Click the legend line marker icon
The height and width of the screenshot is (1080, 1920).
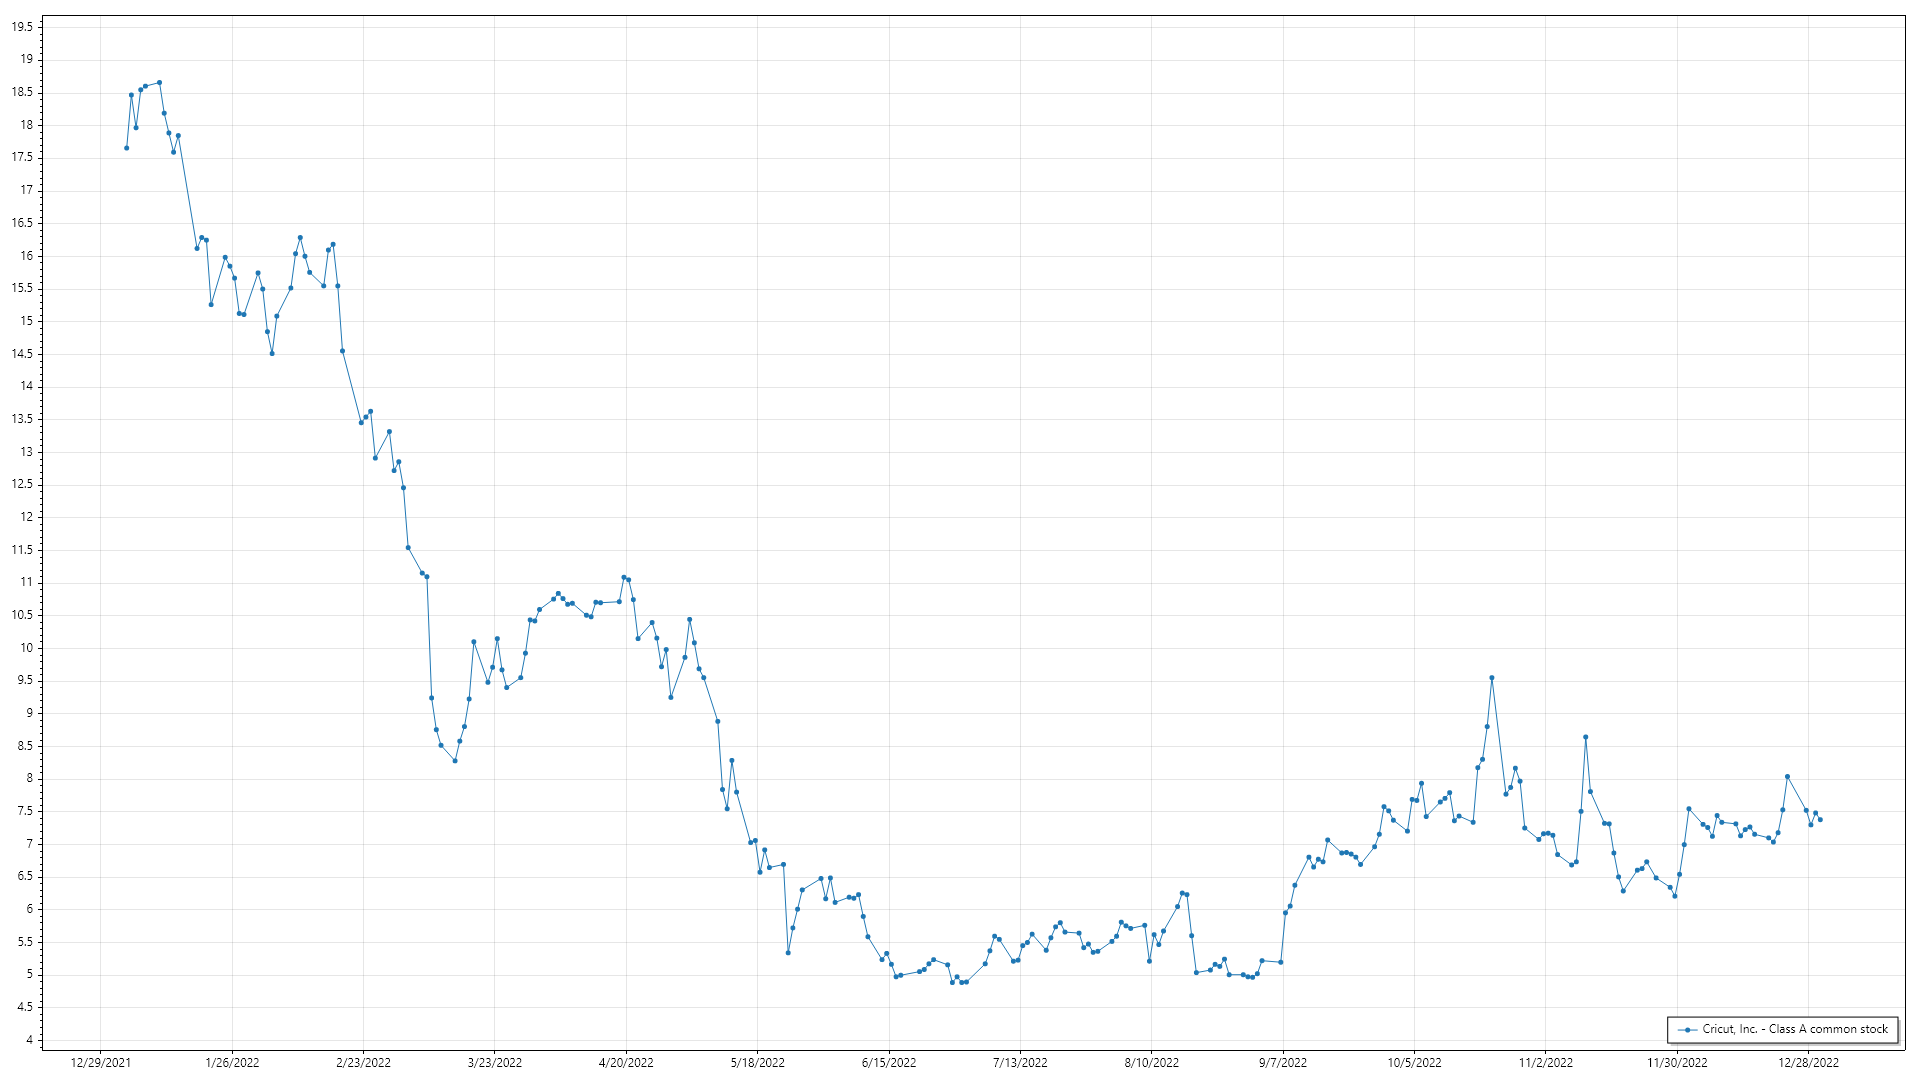tap(1688, 1029)
